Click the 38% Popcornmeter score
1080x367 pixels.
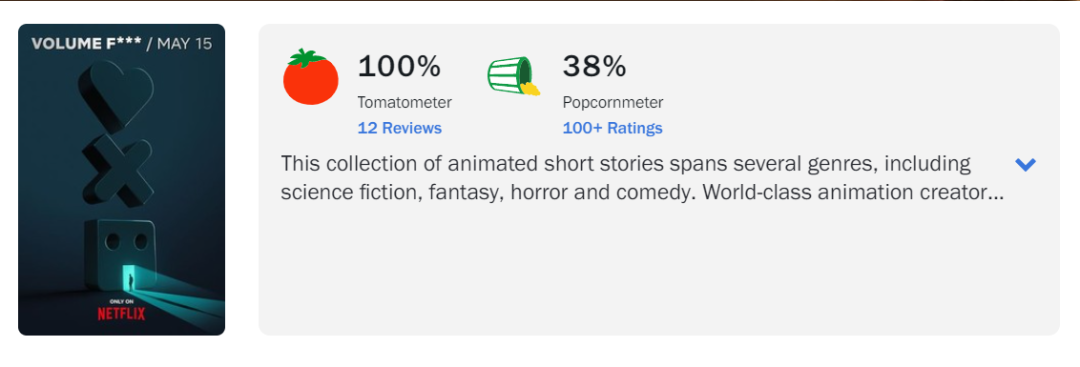(594, 66)
